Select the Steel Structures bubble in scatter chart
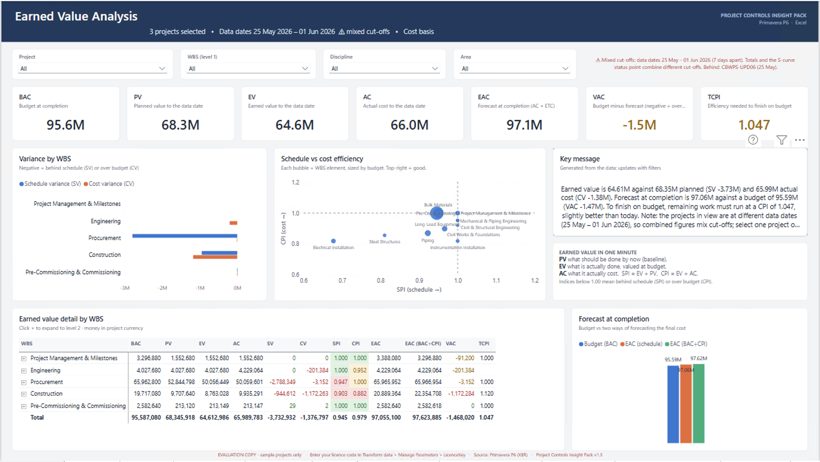Viewport: 820px width, 462px height. (x=384, y=235)
